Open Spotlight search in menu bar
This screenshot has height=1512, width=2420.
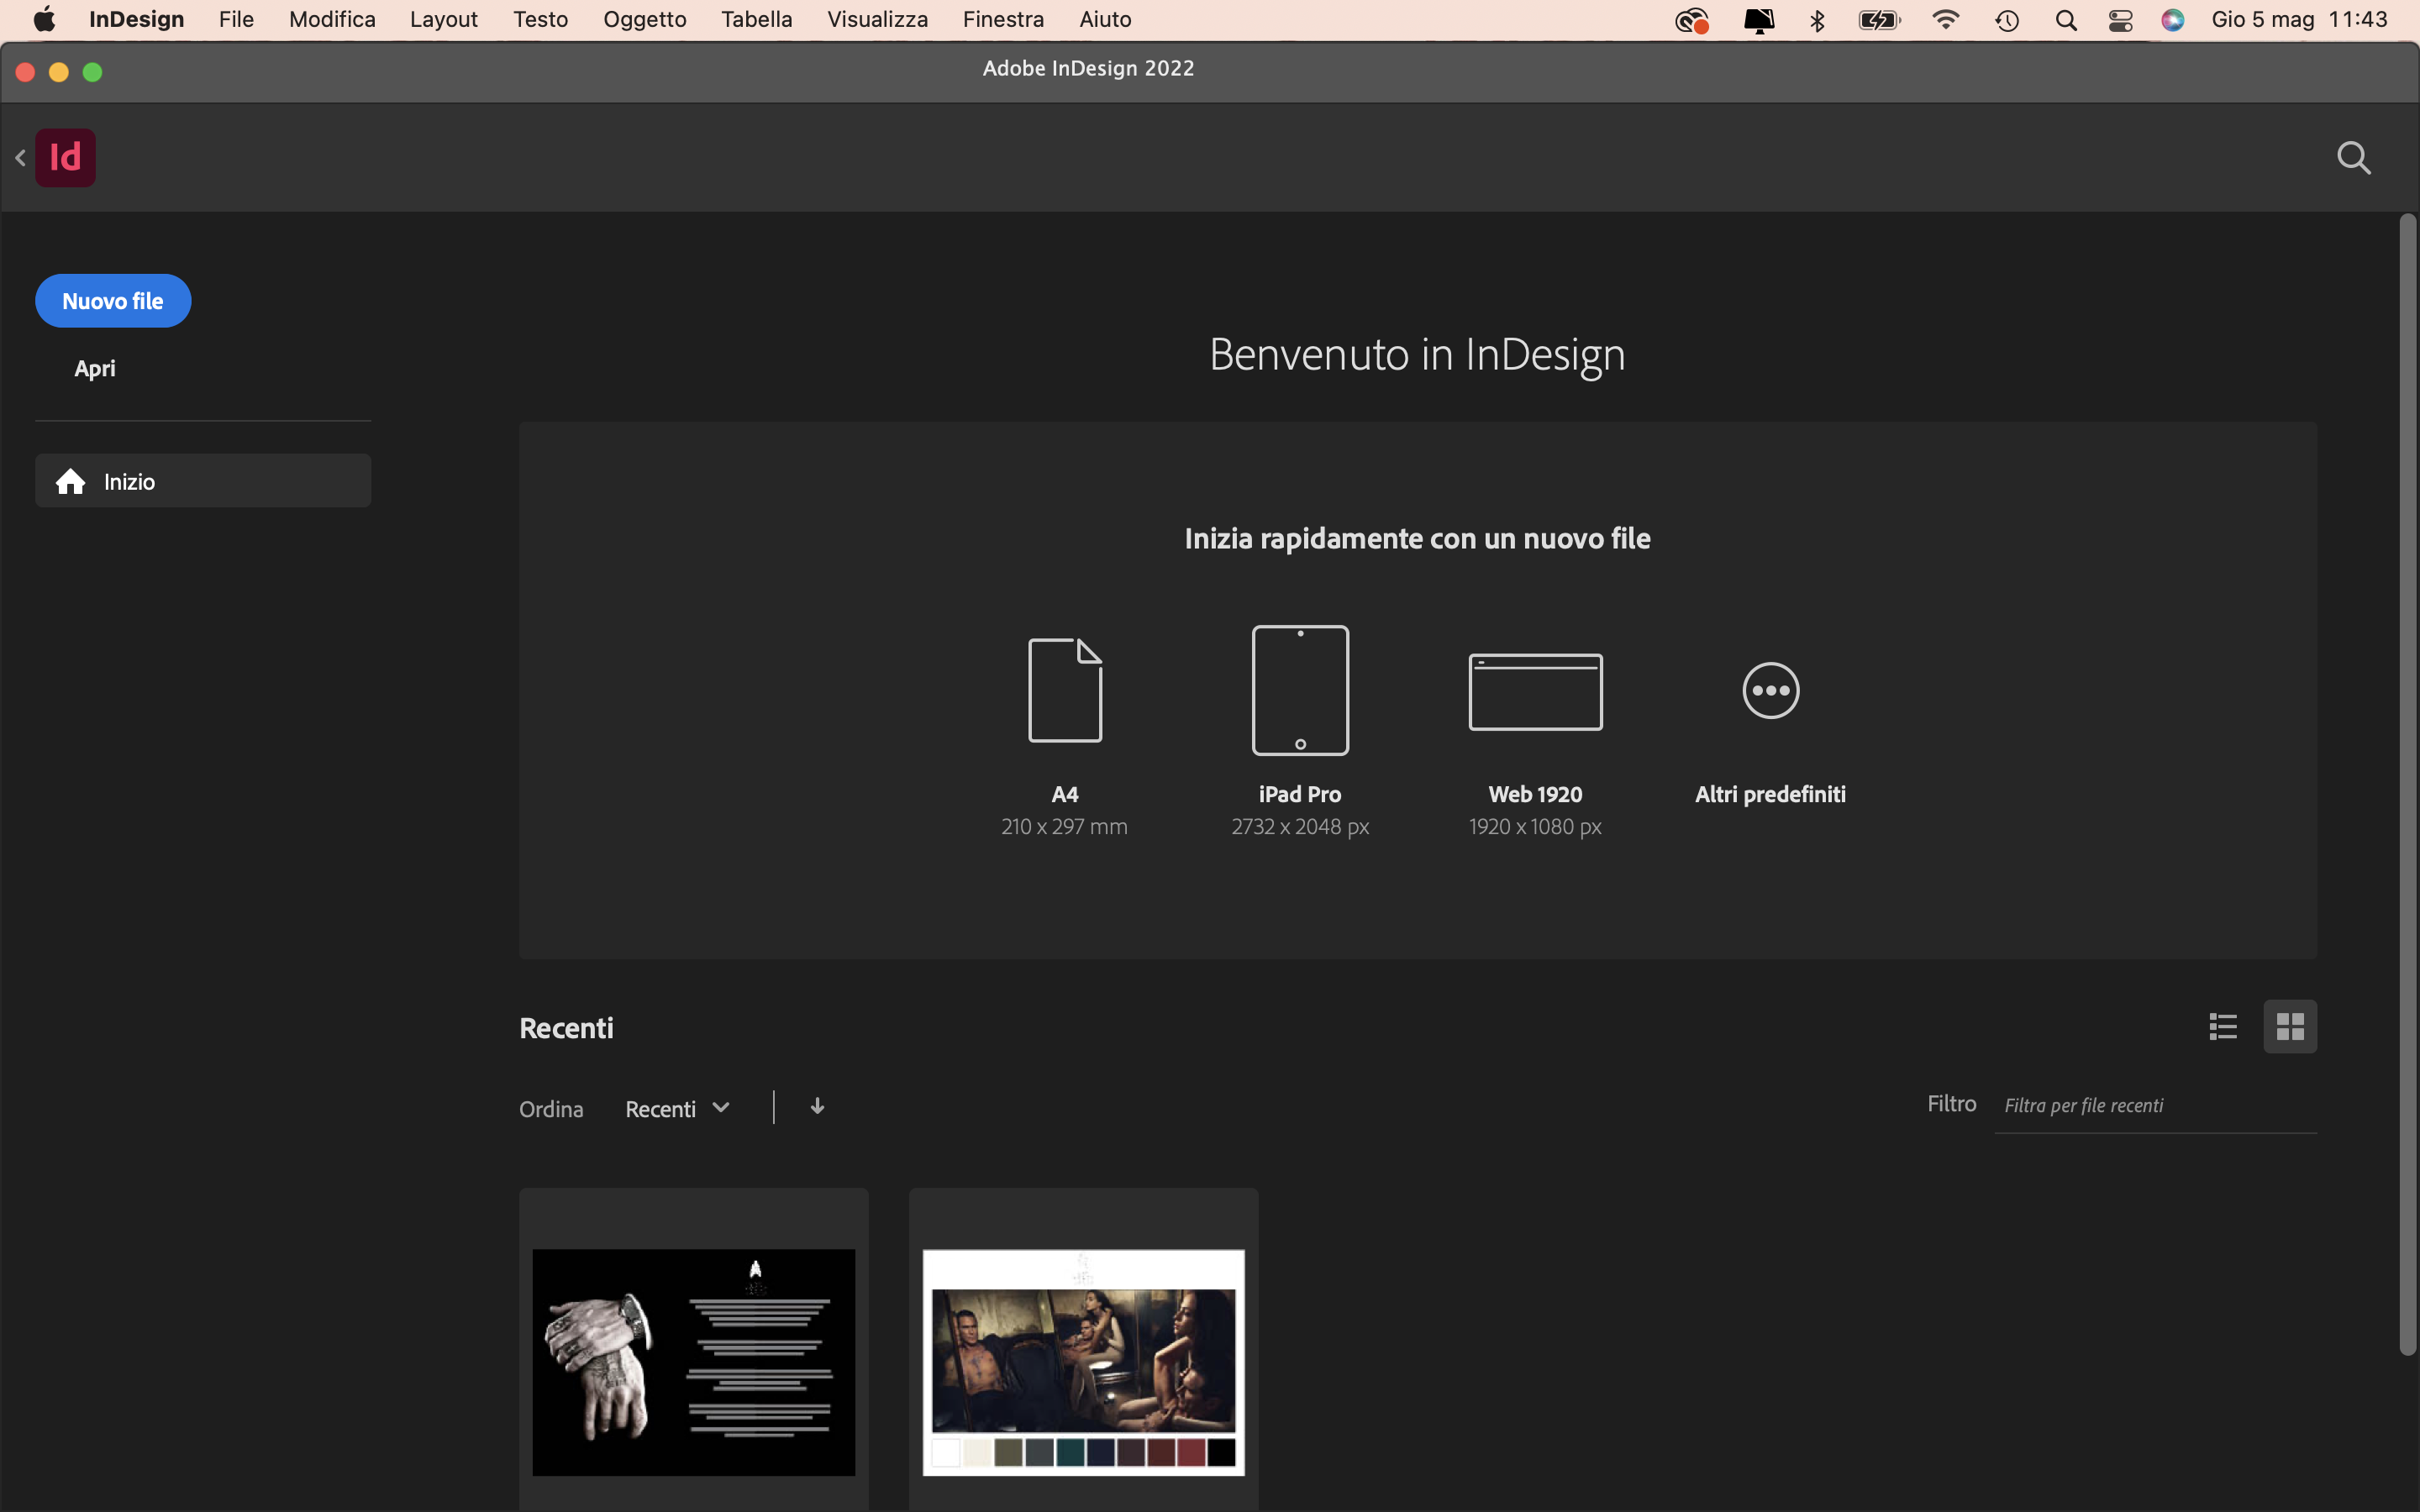(2066, 20)
